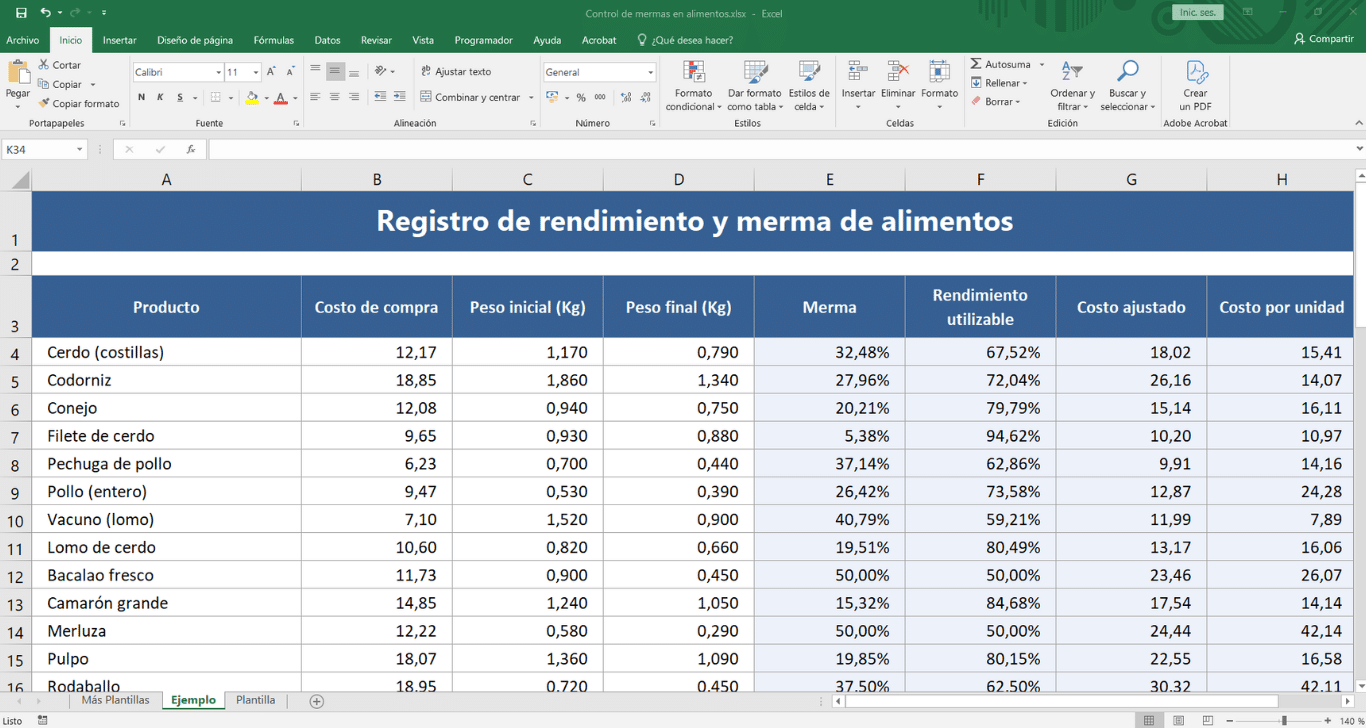The width and height of the screenshot is (1366, 728).
Task: Expand the Name Box K34 dropdown
Action: (80, 150)
